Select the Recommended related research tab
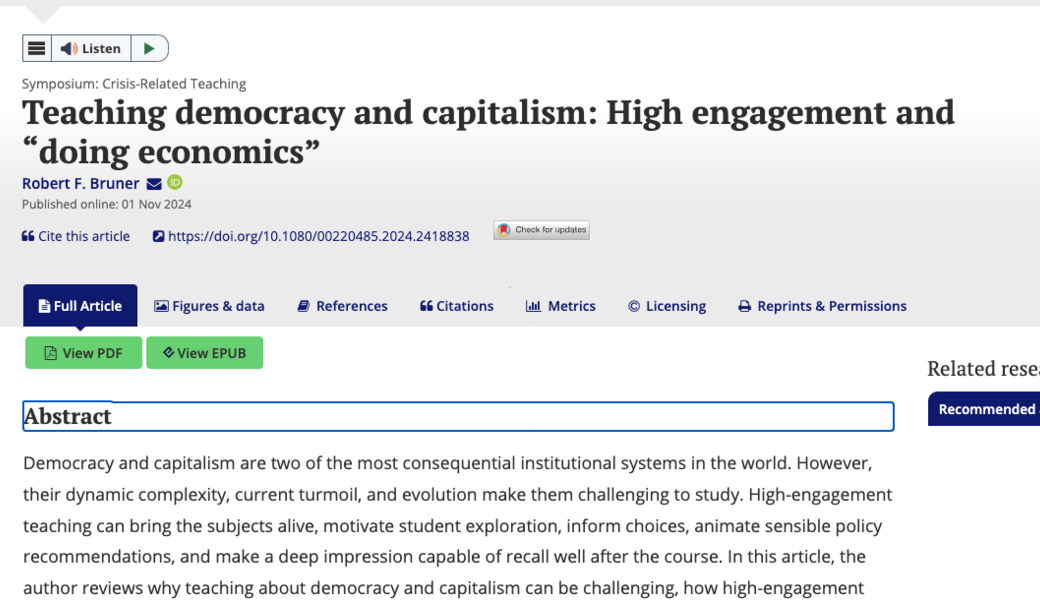Screen dimensions: 1040x602 point(986,409)
